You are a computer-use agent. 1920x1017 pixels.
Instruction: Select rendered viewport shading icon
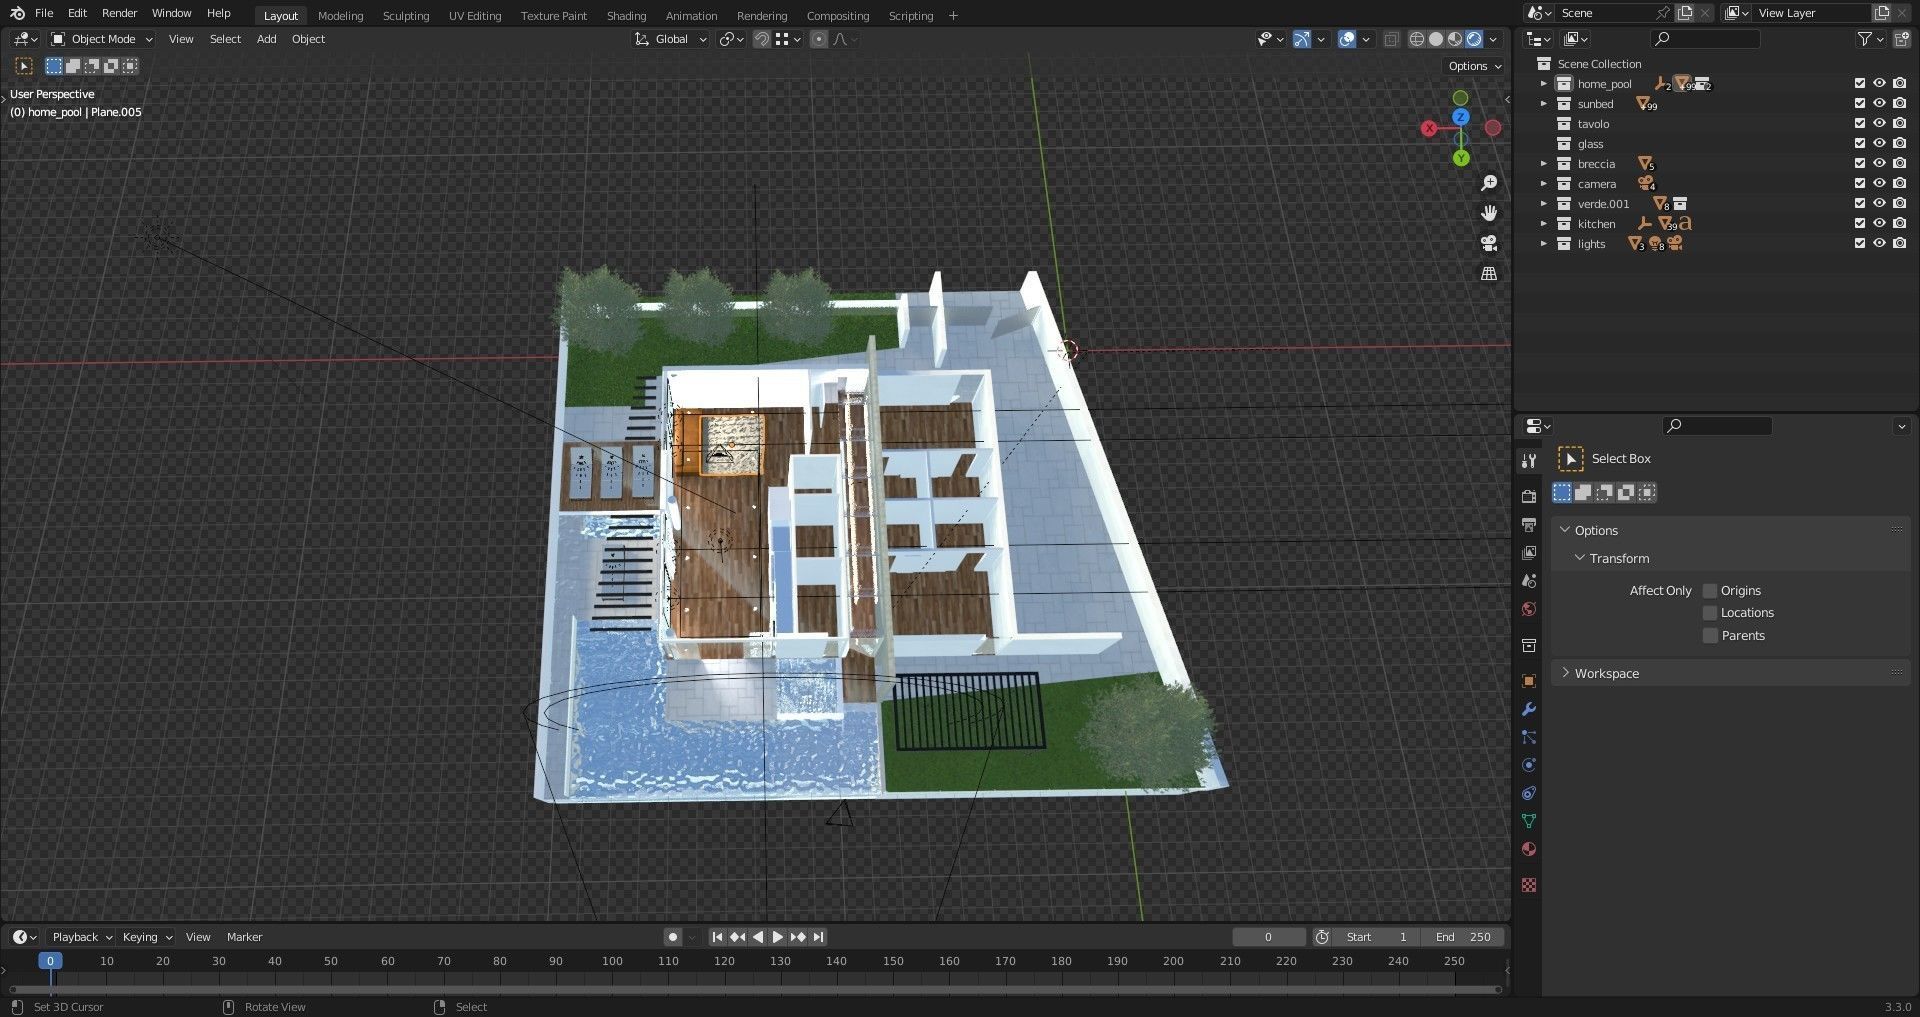1474,39
